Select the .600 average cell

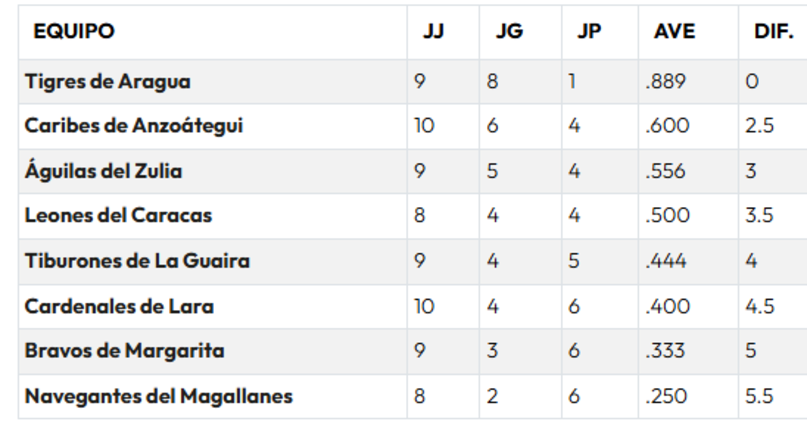point(667,126)
